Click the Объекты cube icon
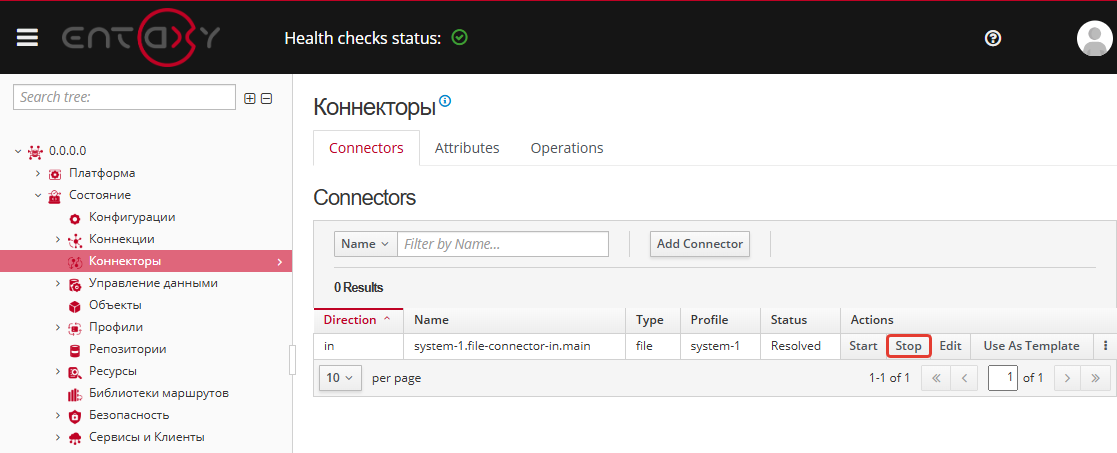This screenshot has height=453, width=1117. pyautogui.click(x=75, y=306)
